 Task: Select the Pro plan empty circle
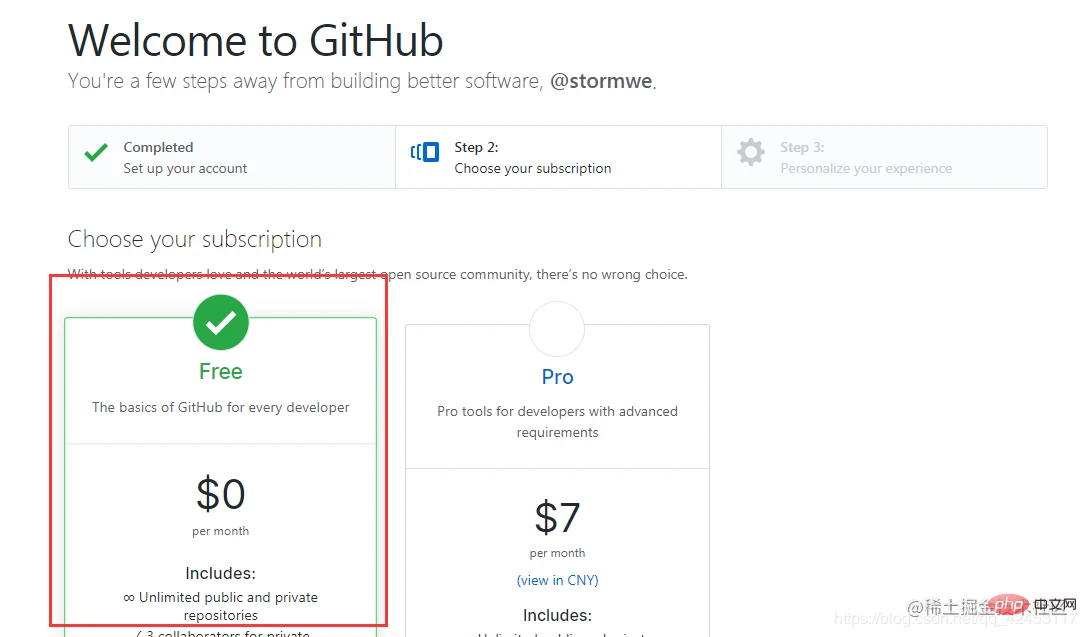point(557,329)
